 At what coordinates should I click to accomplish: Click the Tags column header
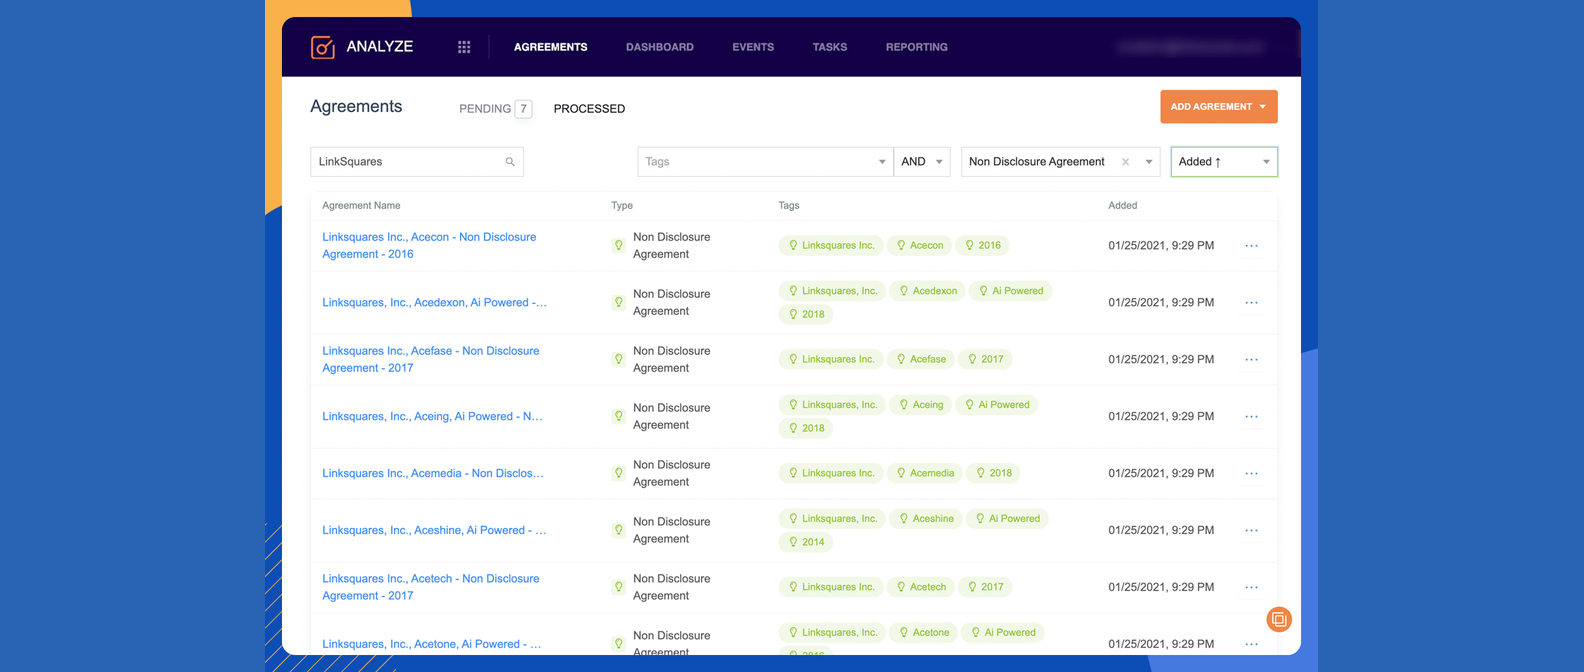tap(789, 206)
